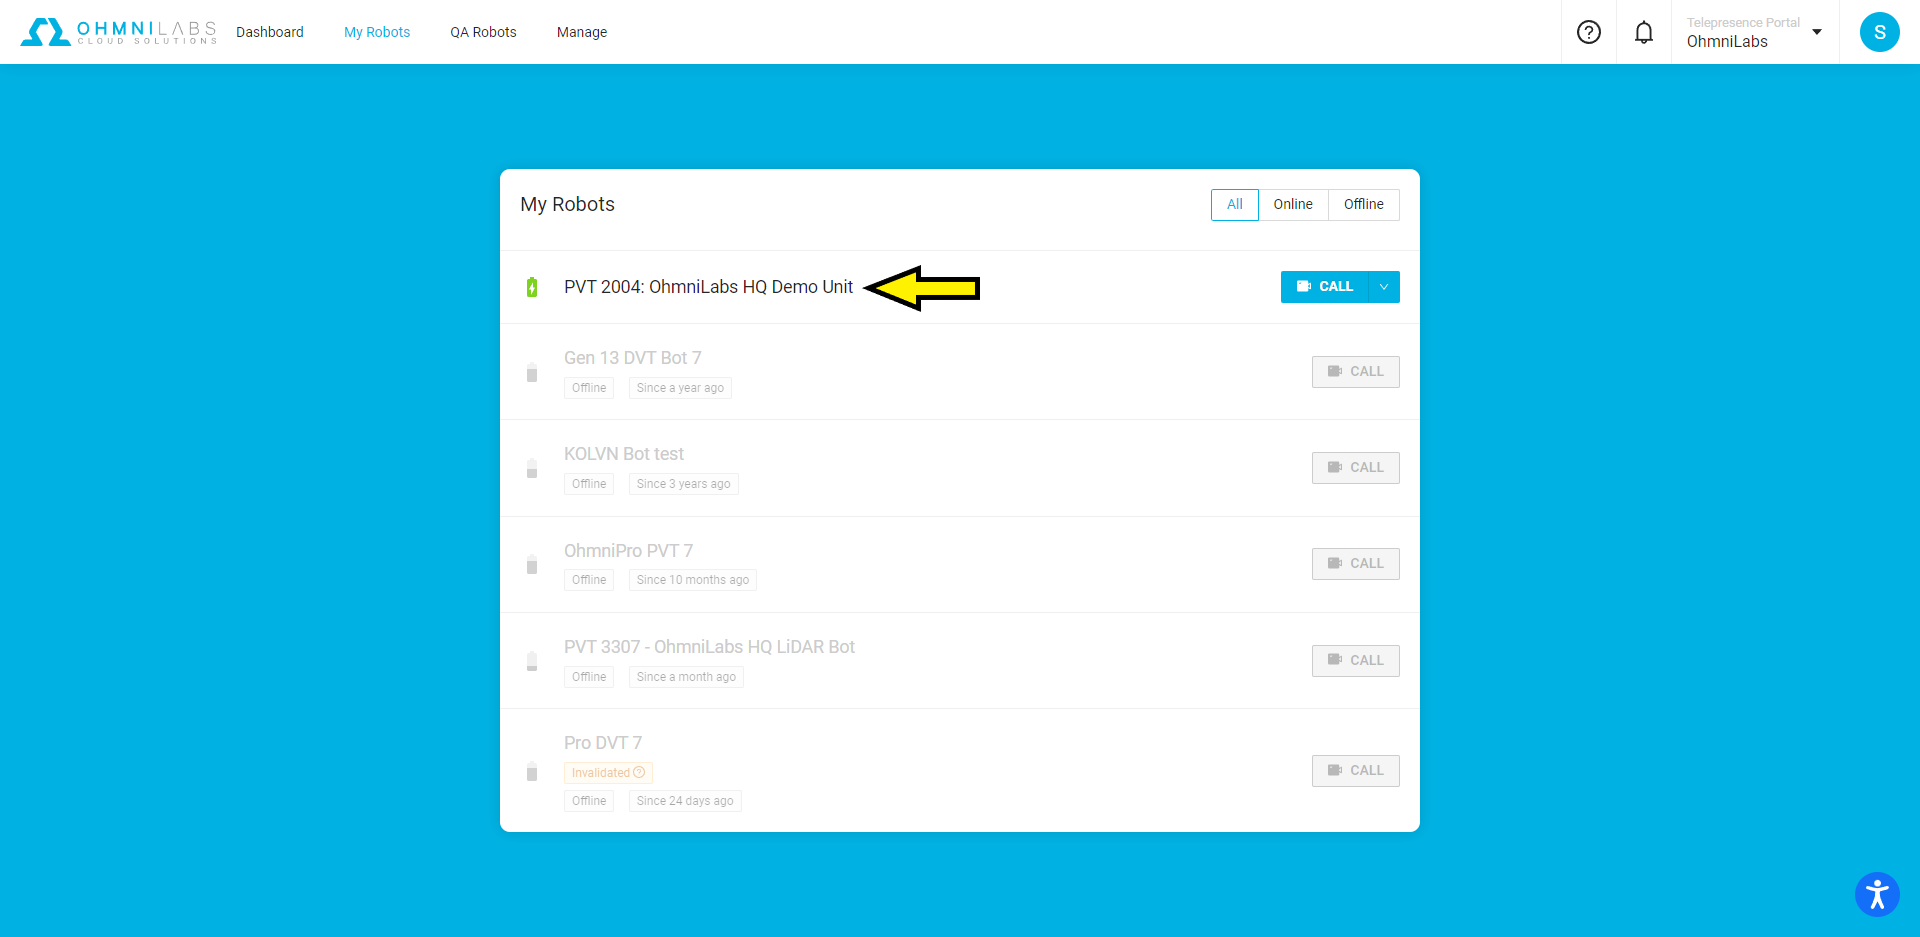This screenshot has height=937, width=1920.
Task: Click Offline tag under OhmniPro PVT 7
Action: tap(589, 580)
